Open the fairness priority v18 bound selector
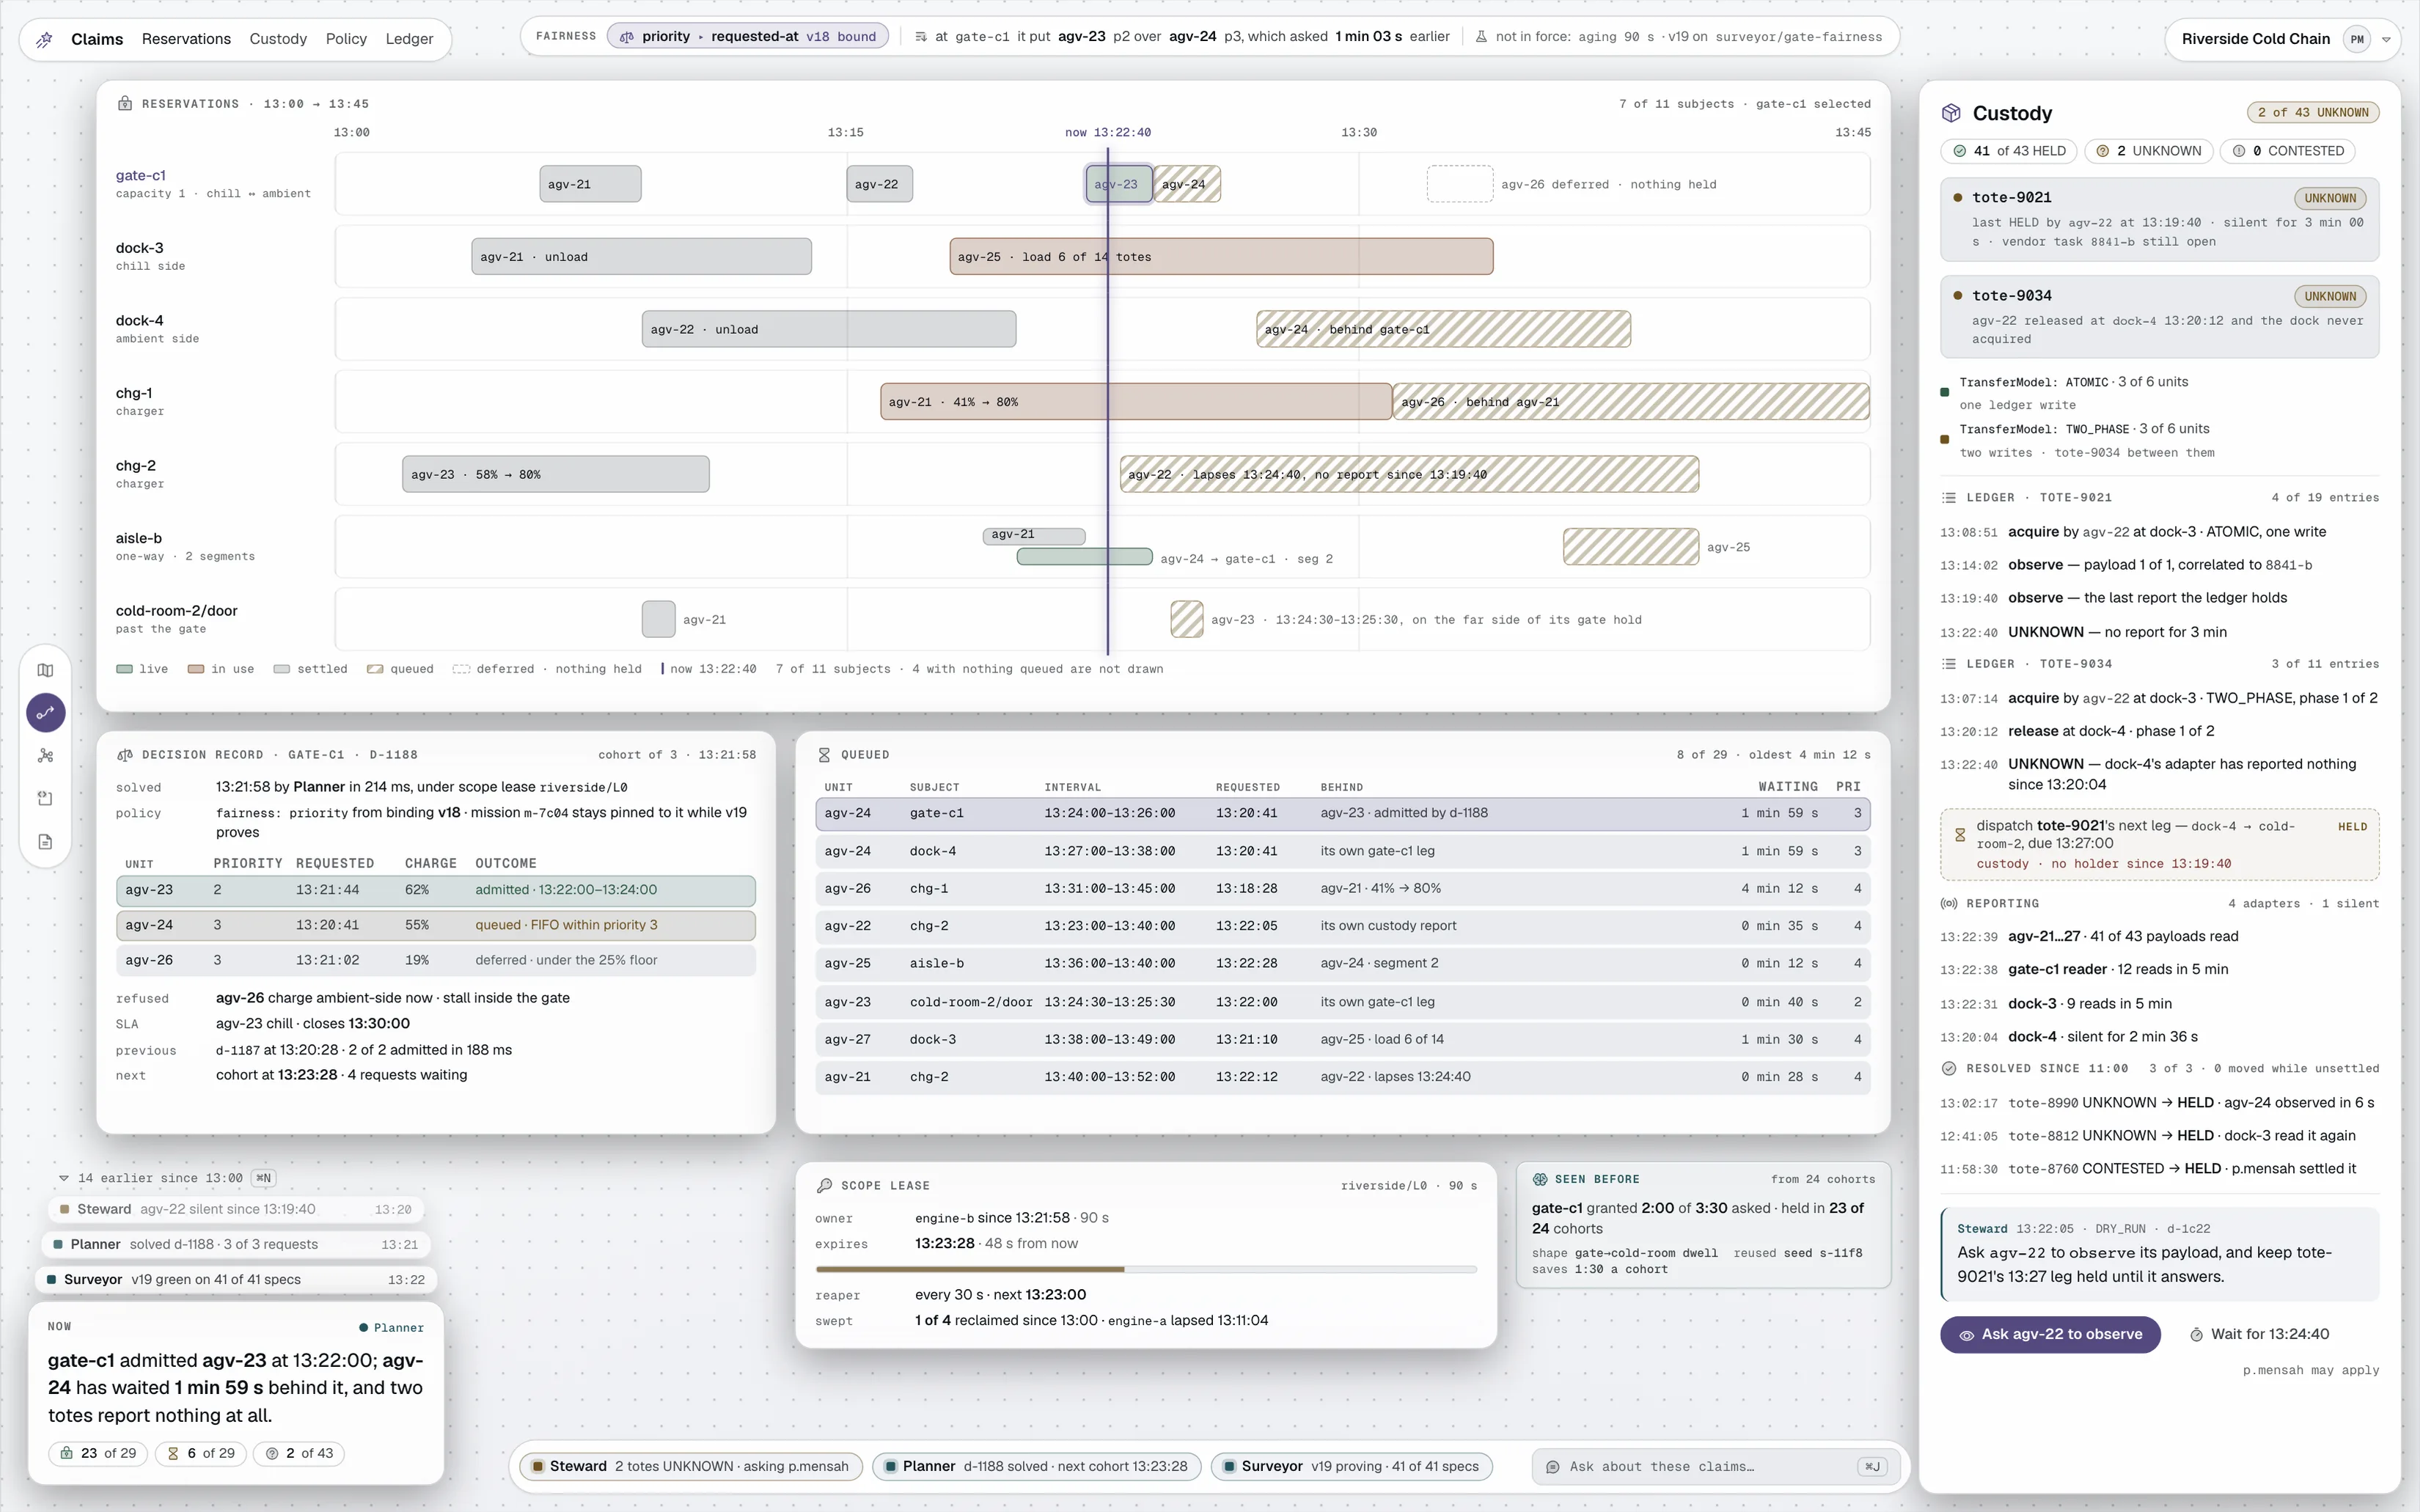This screenshot has width=2420, height=1512. tap(747, 37)
